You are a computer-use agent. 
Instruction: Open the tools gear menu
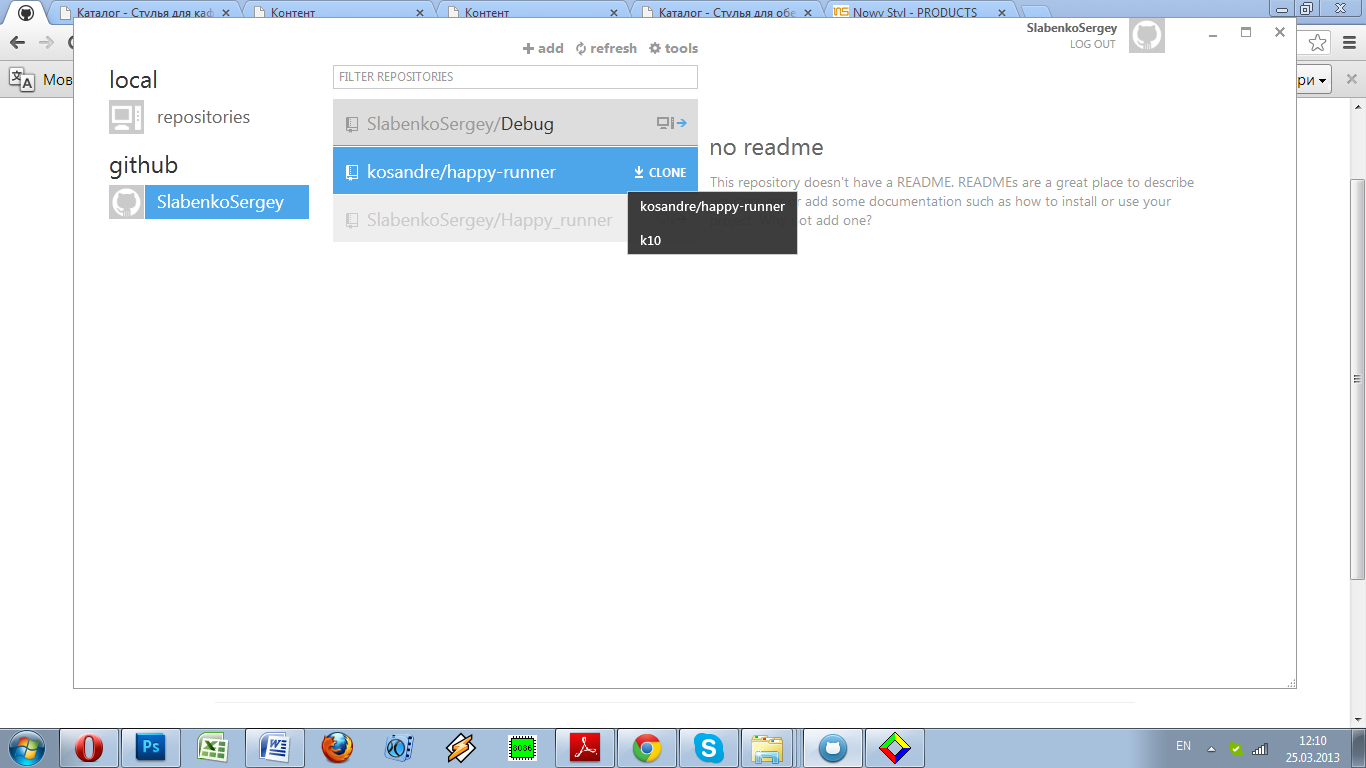click(x=673, y=48)
